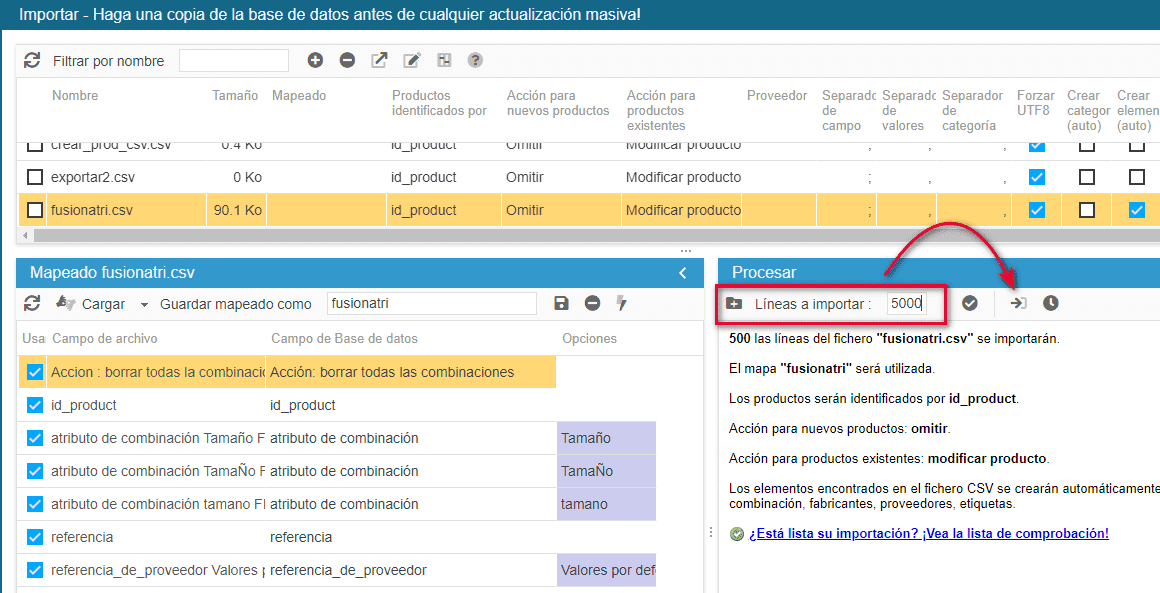Start the import with the arrow icon
1160x593 pixels.
tap(1018, 303)
